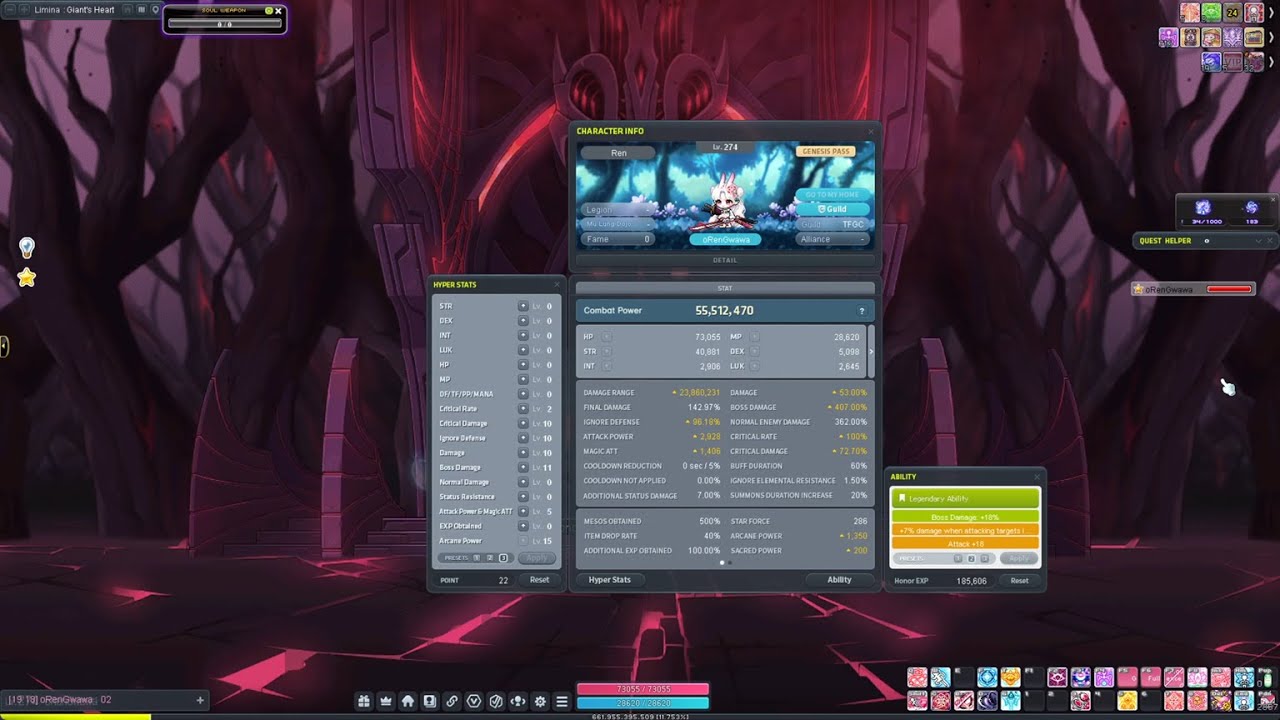Open the character portrait icon in bottom menu

coord(430,701)
